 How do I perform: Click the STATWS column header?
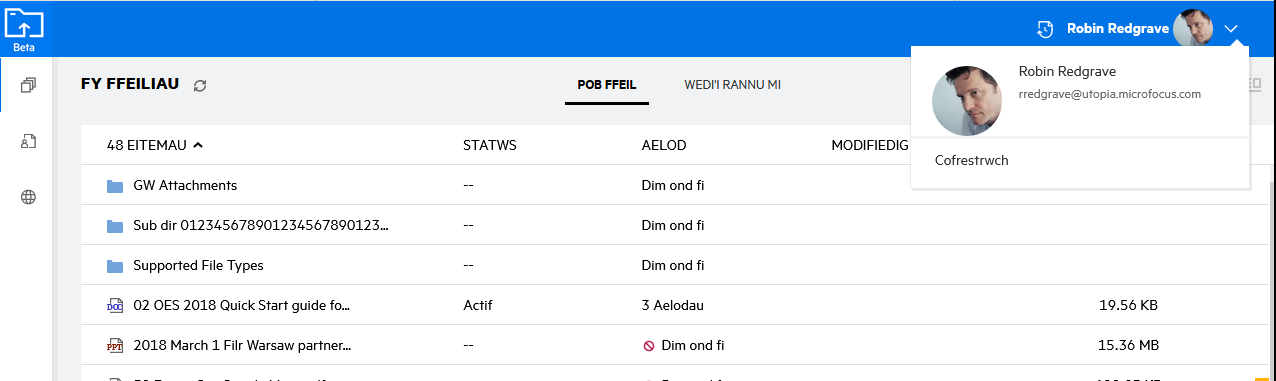point(490,146)
